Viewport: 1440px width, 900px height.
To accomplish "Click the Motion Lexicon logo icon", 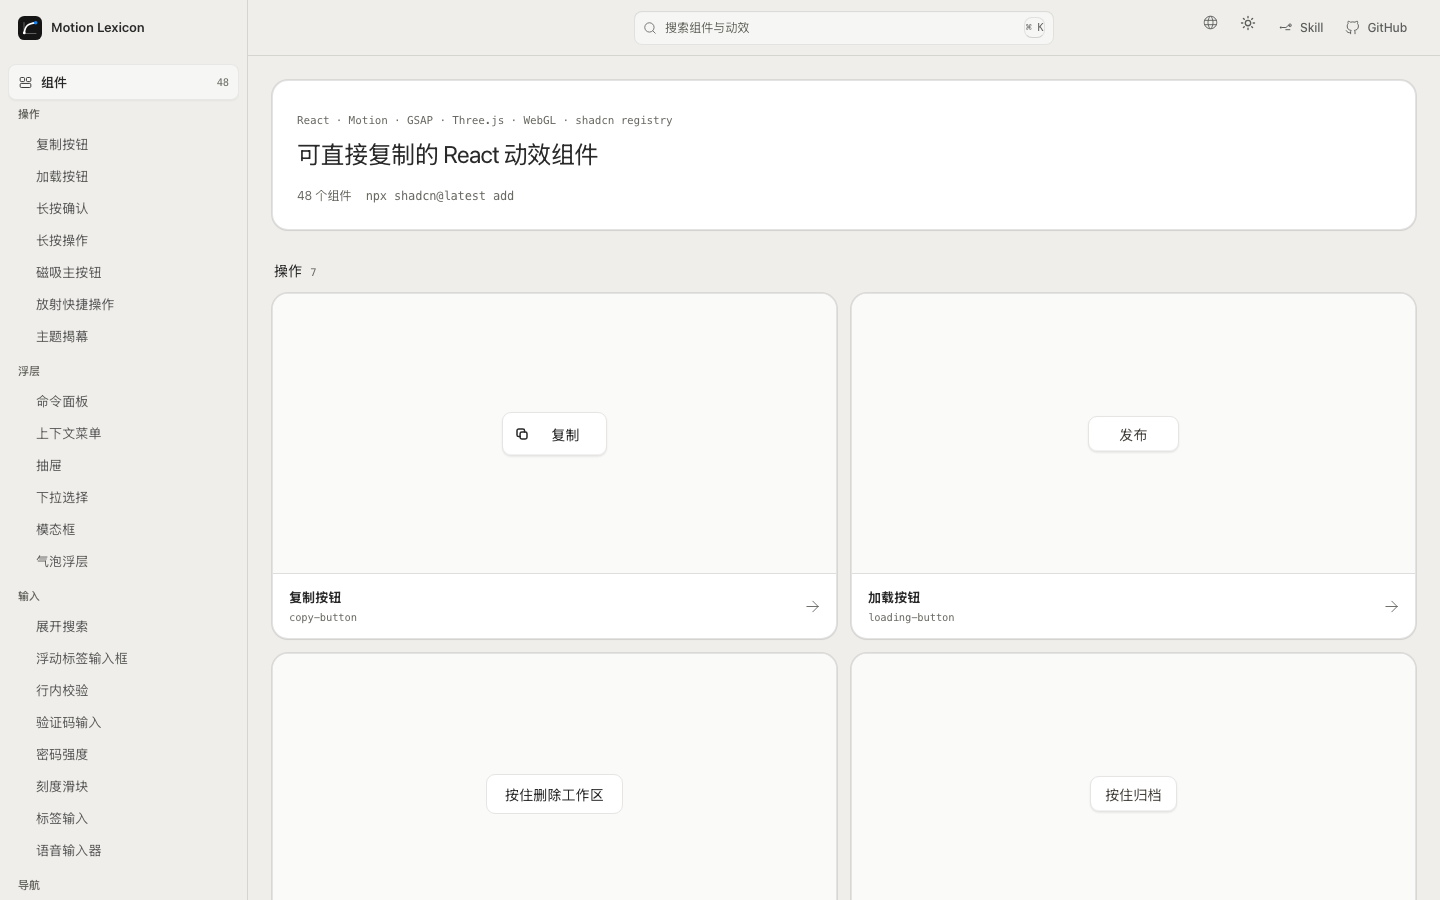I will pos(30,28).
